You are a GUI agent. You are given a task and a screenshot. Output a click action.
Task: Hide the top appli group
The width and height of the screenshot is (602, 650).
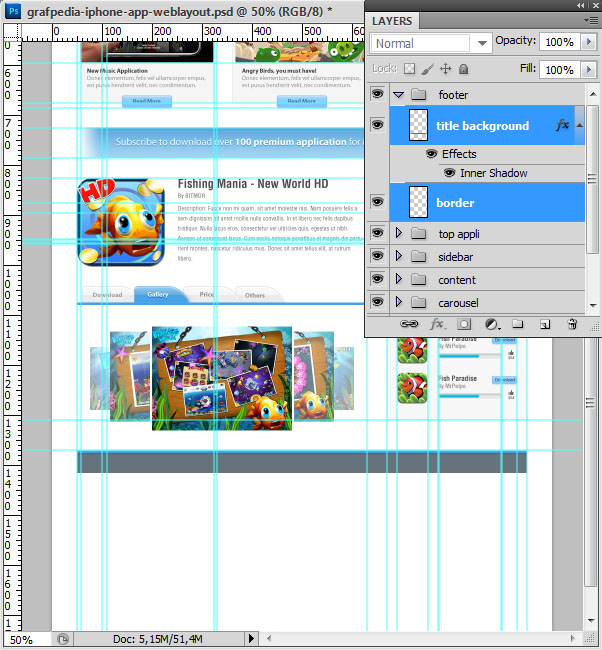click(377, 233)
